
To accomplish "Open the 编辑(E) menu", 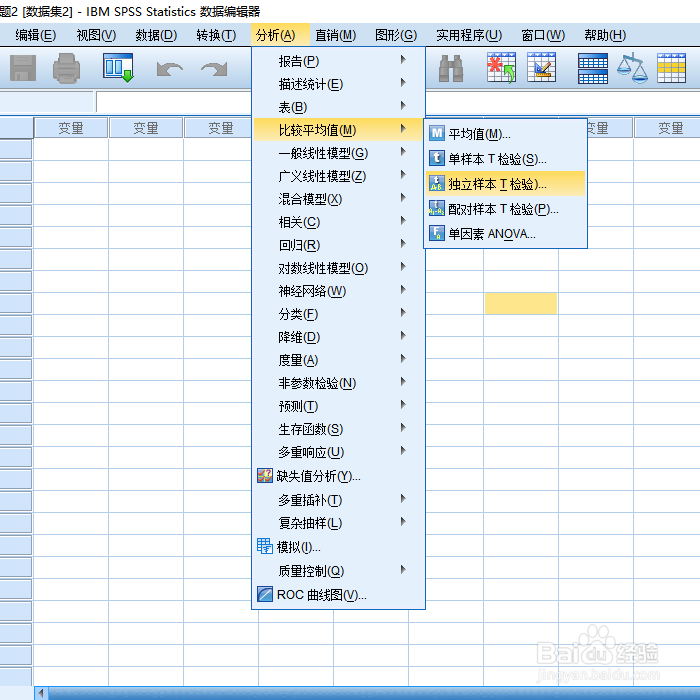I will coord(35,35).
